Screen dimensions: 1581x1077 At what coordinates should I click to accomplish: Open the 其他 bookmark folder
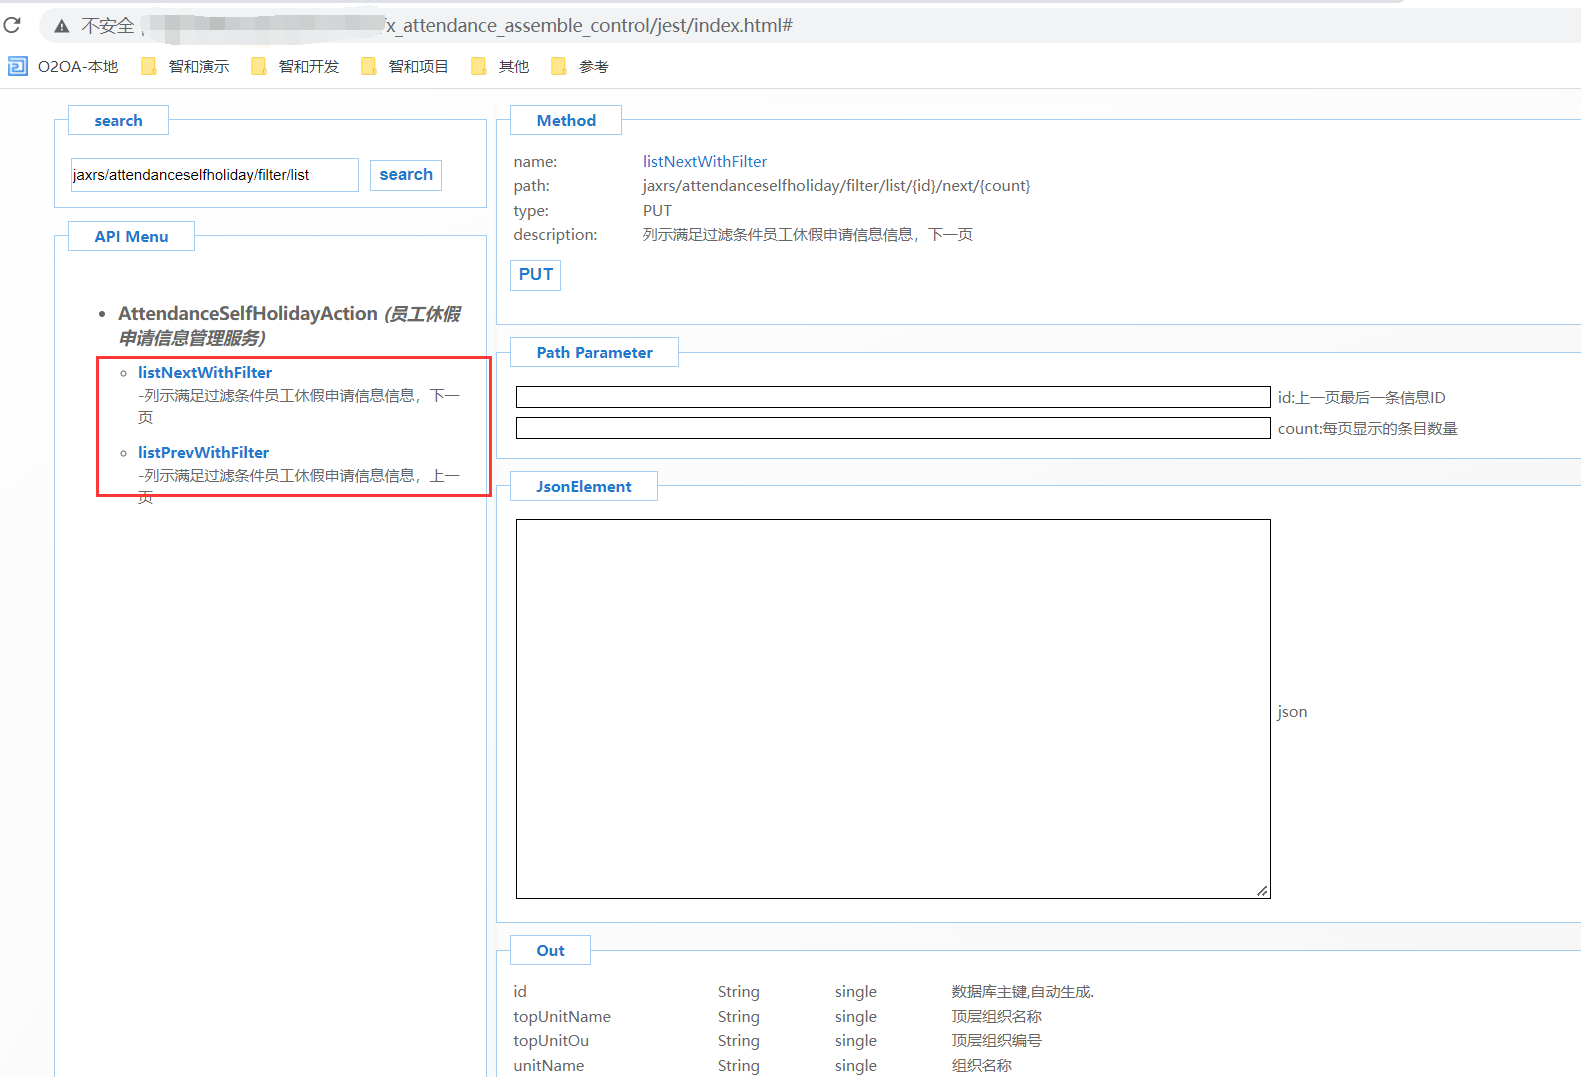(x=501, y=67)
